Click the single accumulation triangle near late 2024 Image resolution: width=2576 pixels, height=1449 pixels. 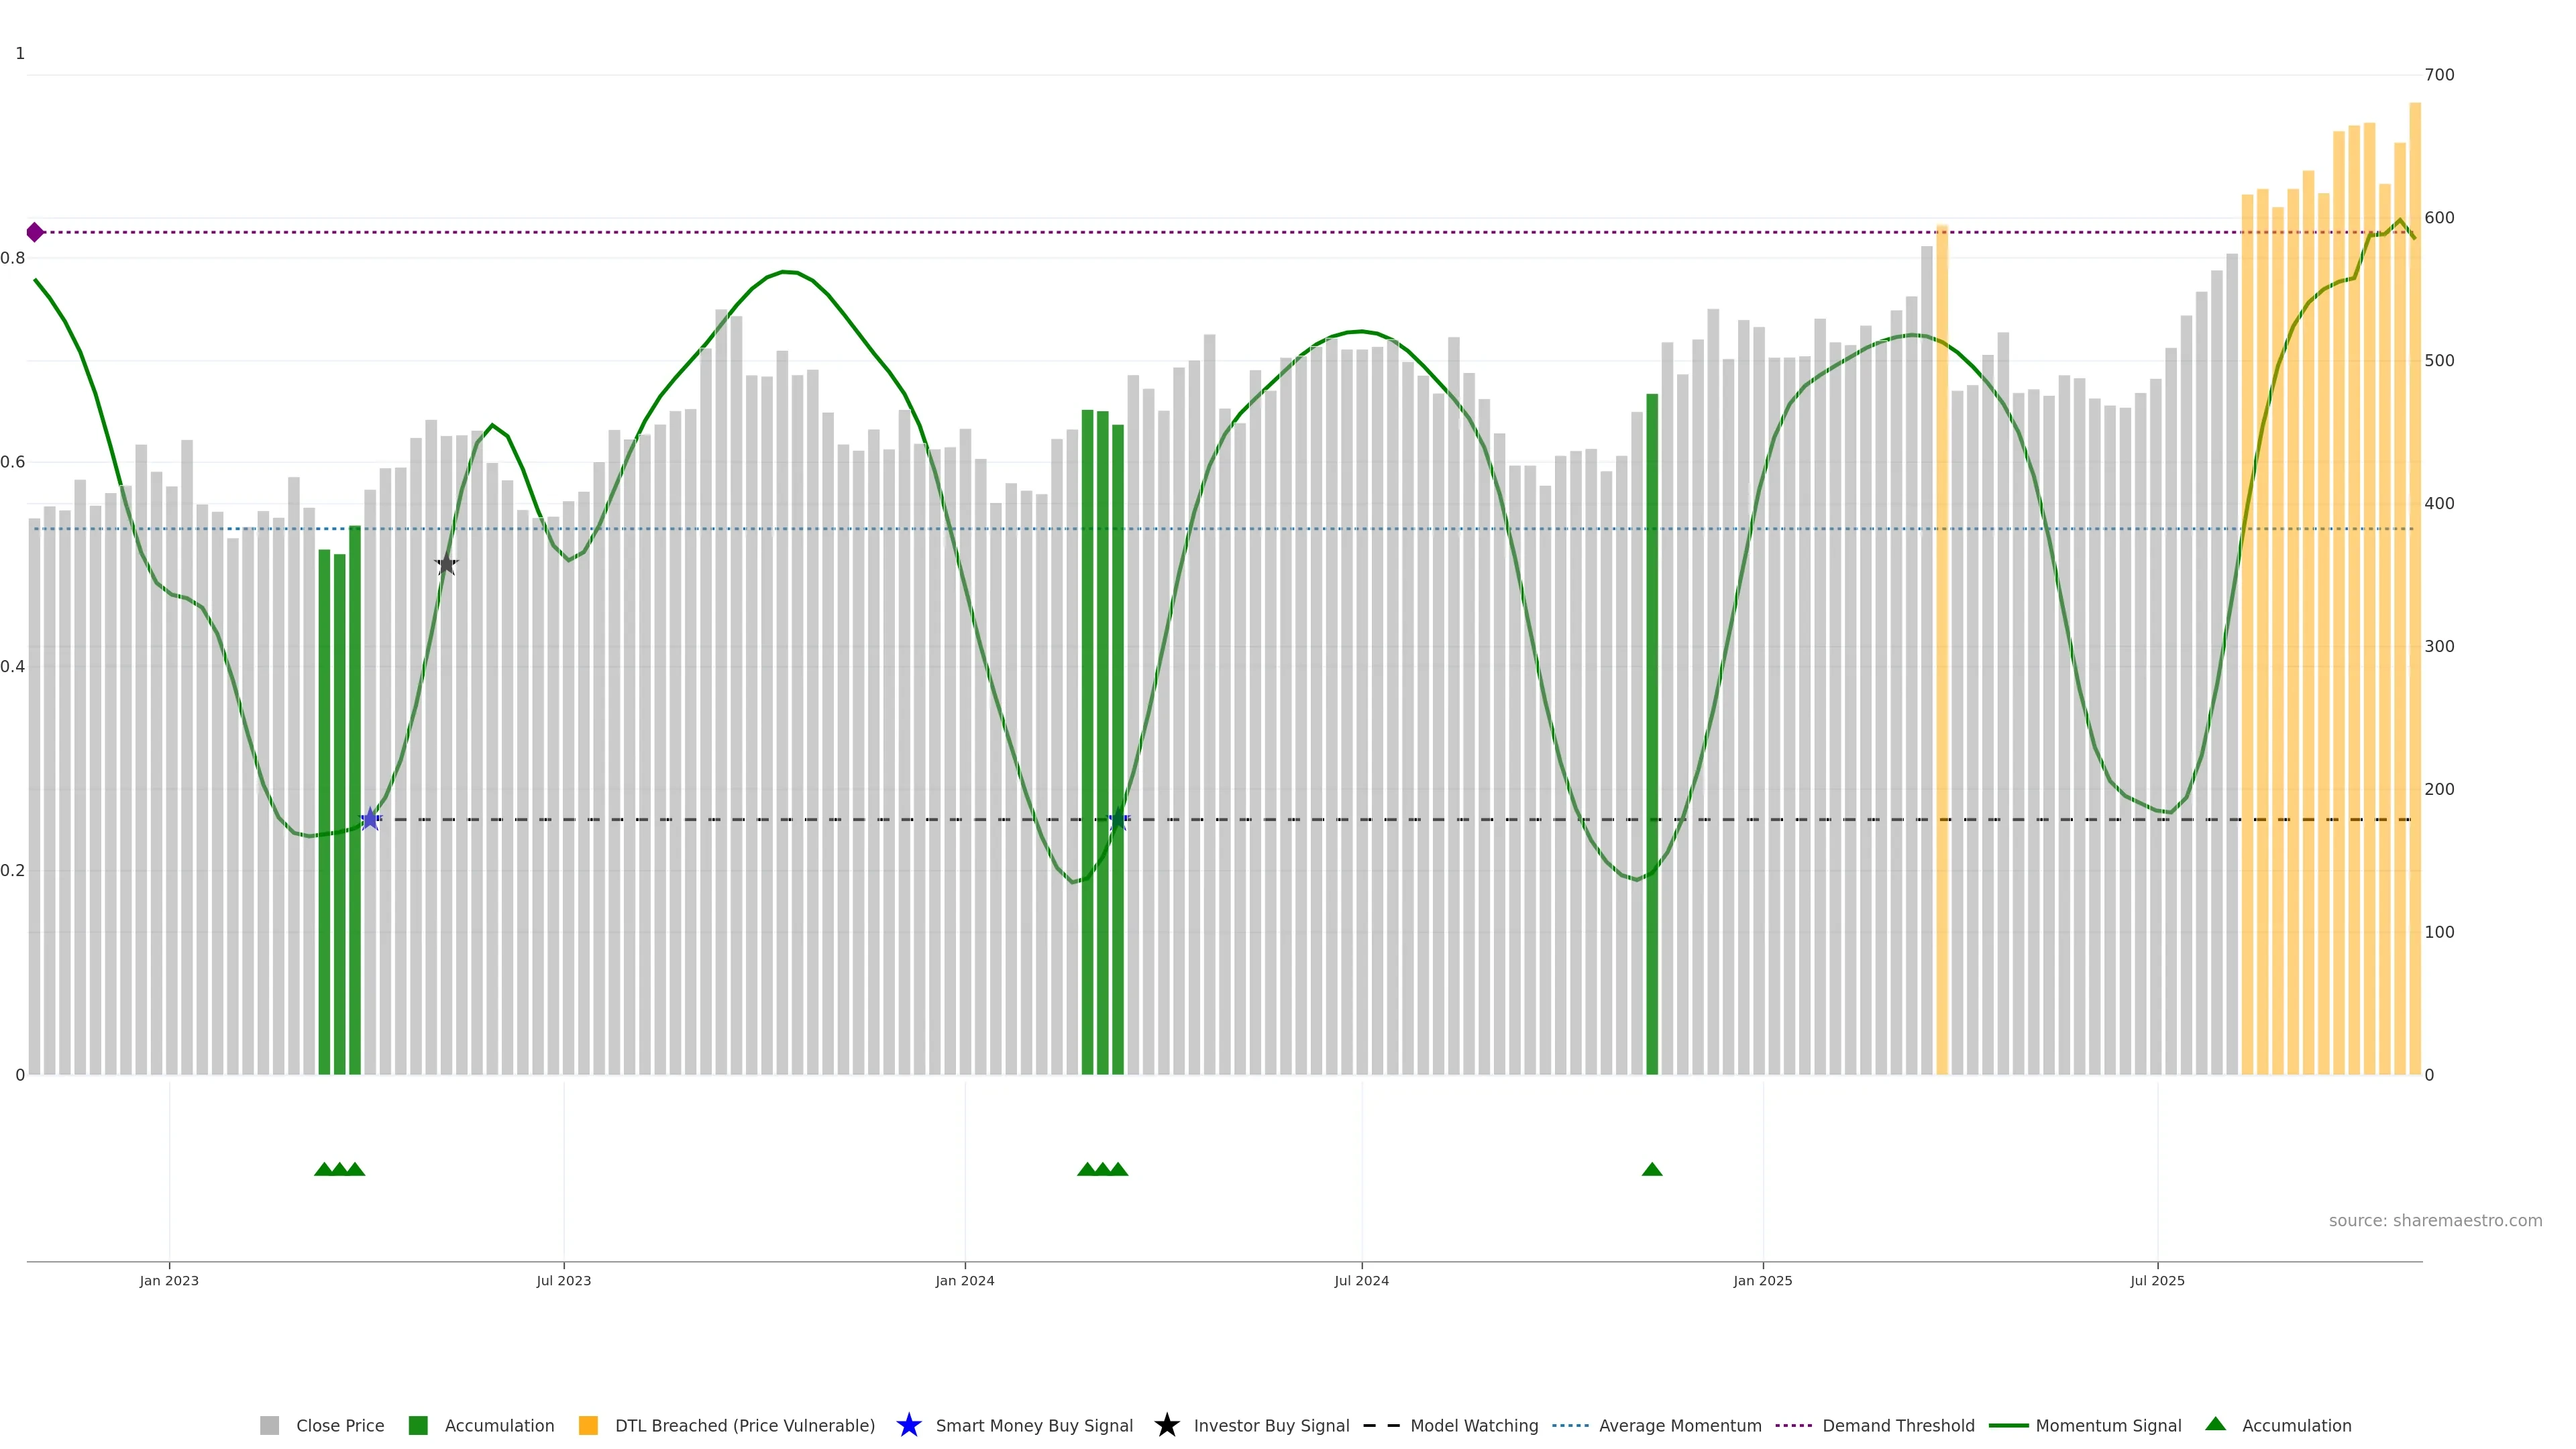[1652, 1169]
